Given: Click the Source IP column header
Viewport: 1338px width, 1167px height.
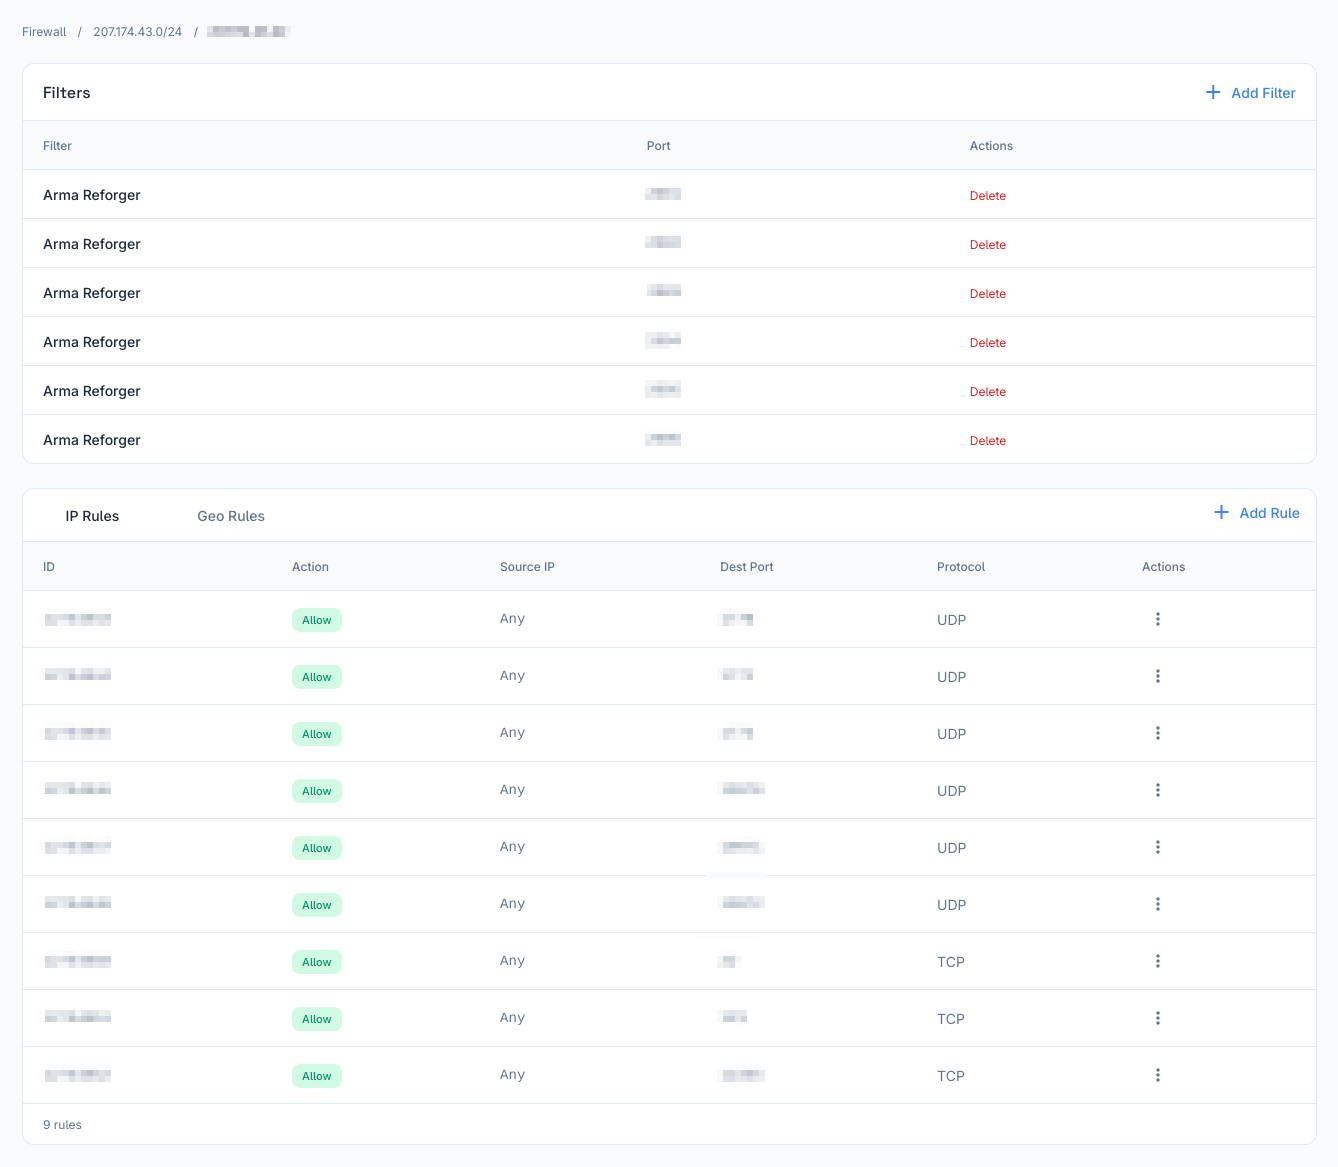Looking at the screenshot, I should tap(527, 567).
